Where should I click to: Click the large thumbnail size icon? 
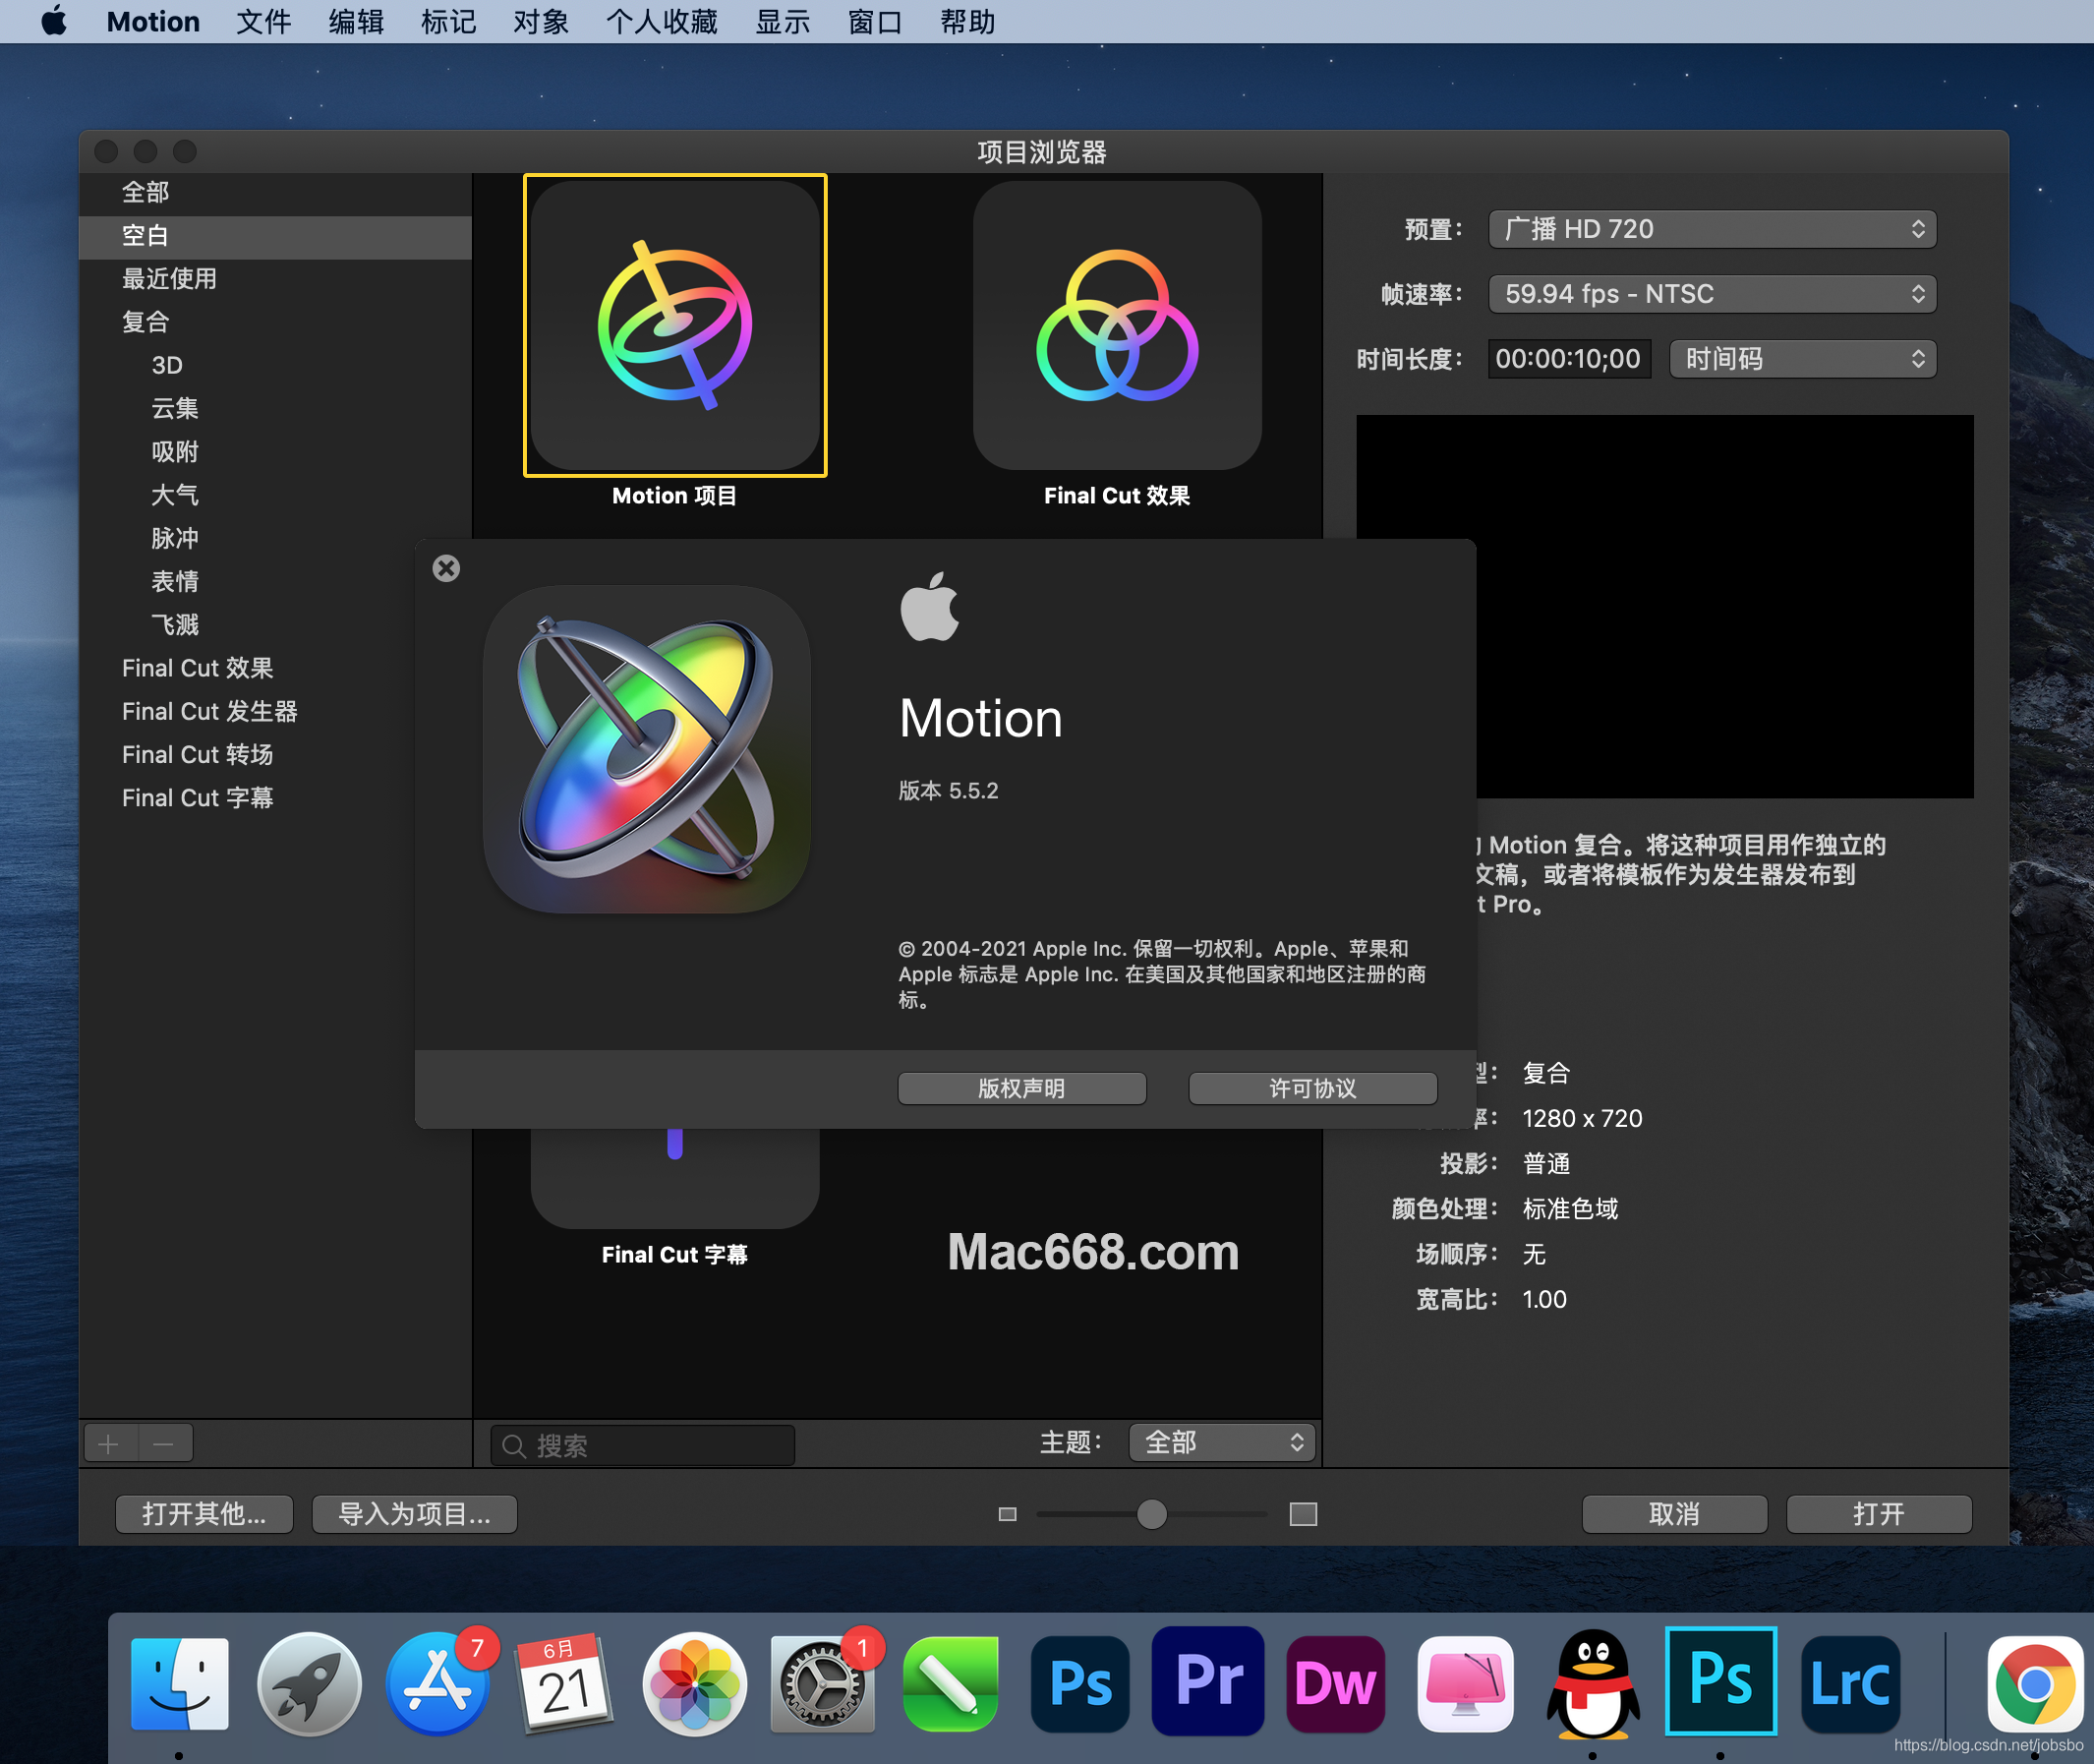point(1302,1514)
